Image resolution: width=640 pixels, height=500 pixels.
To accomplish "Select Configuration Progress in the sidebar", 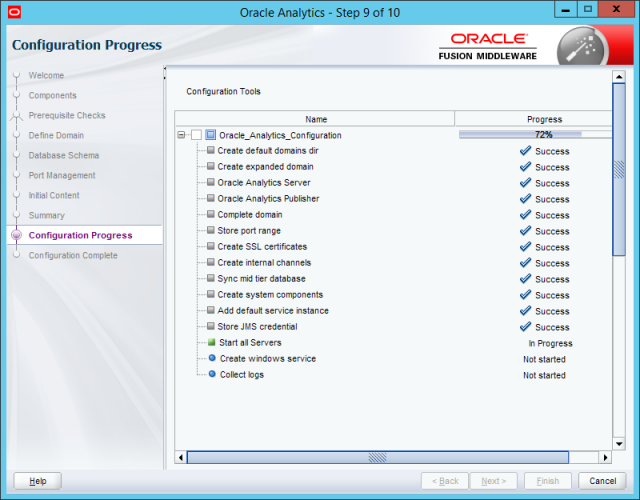I will (x=80, y=235).
